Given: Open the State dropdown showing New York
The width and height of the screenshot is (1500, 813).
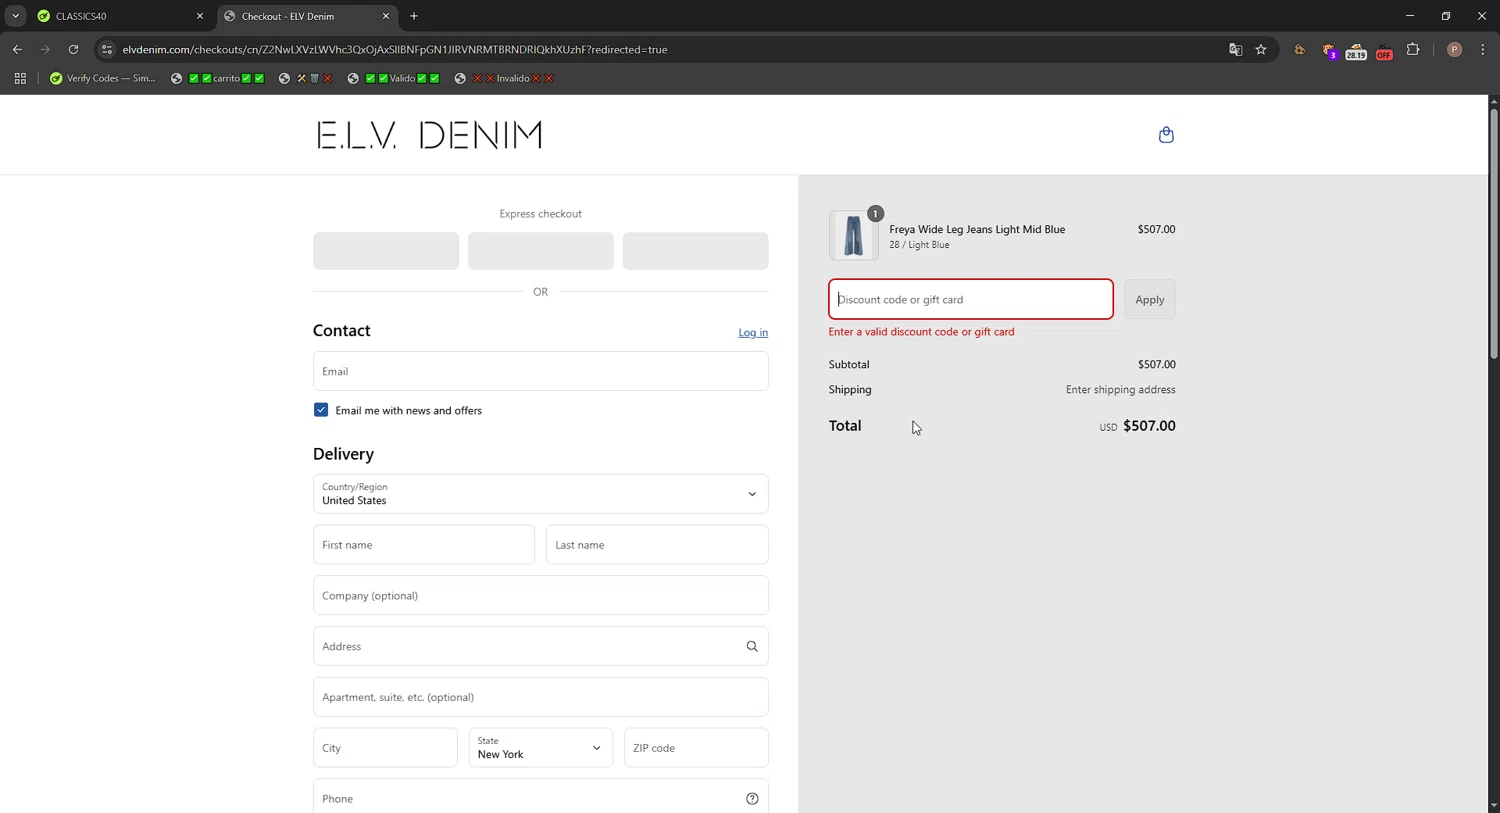Looking at the screenshot, I should coord(541,748).
